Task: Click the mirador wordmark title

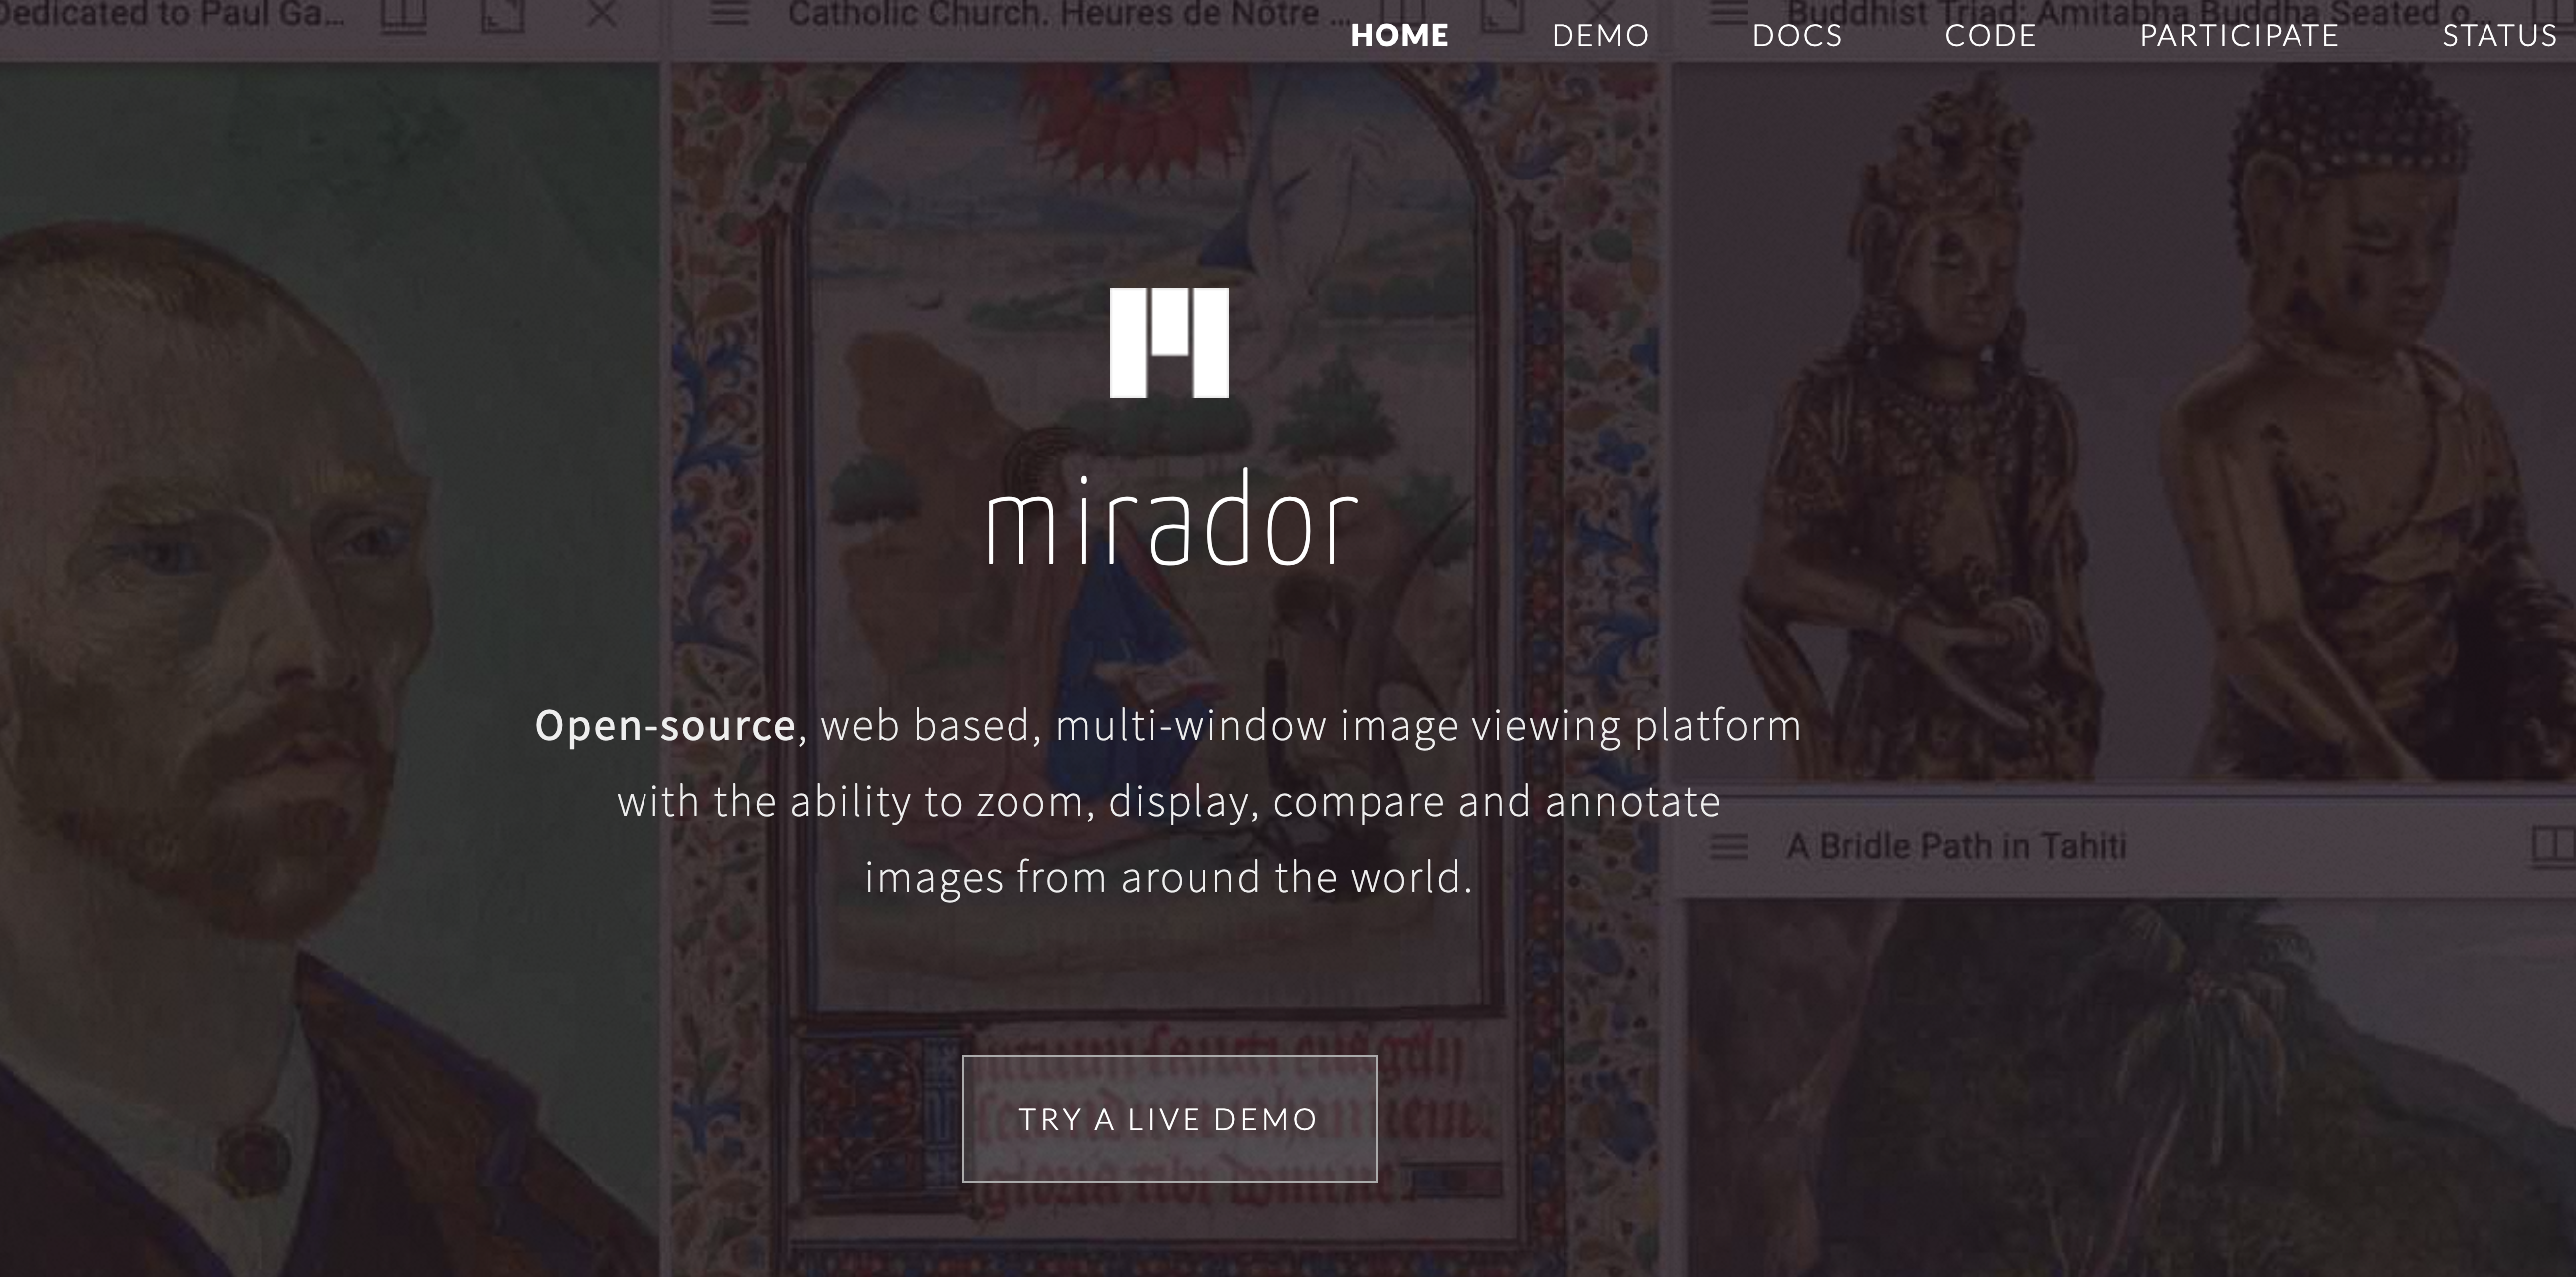Action: click(1170, 519)
